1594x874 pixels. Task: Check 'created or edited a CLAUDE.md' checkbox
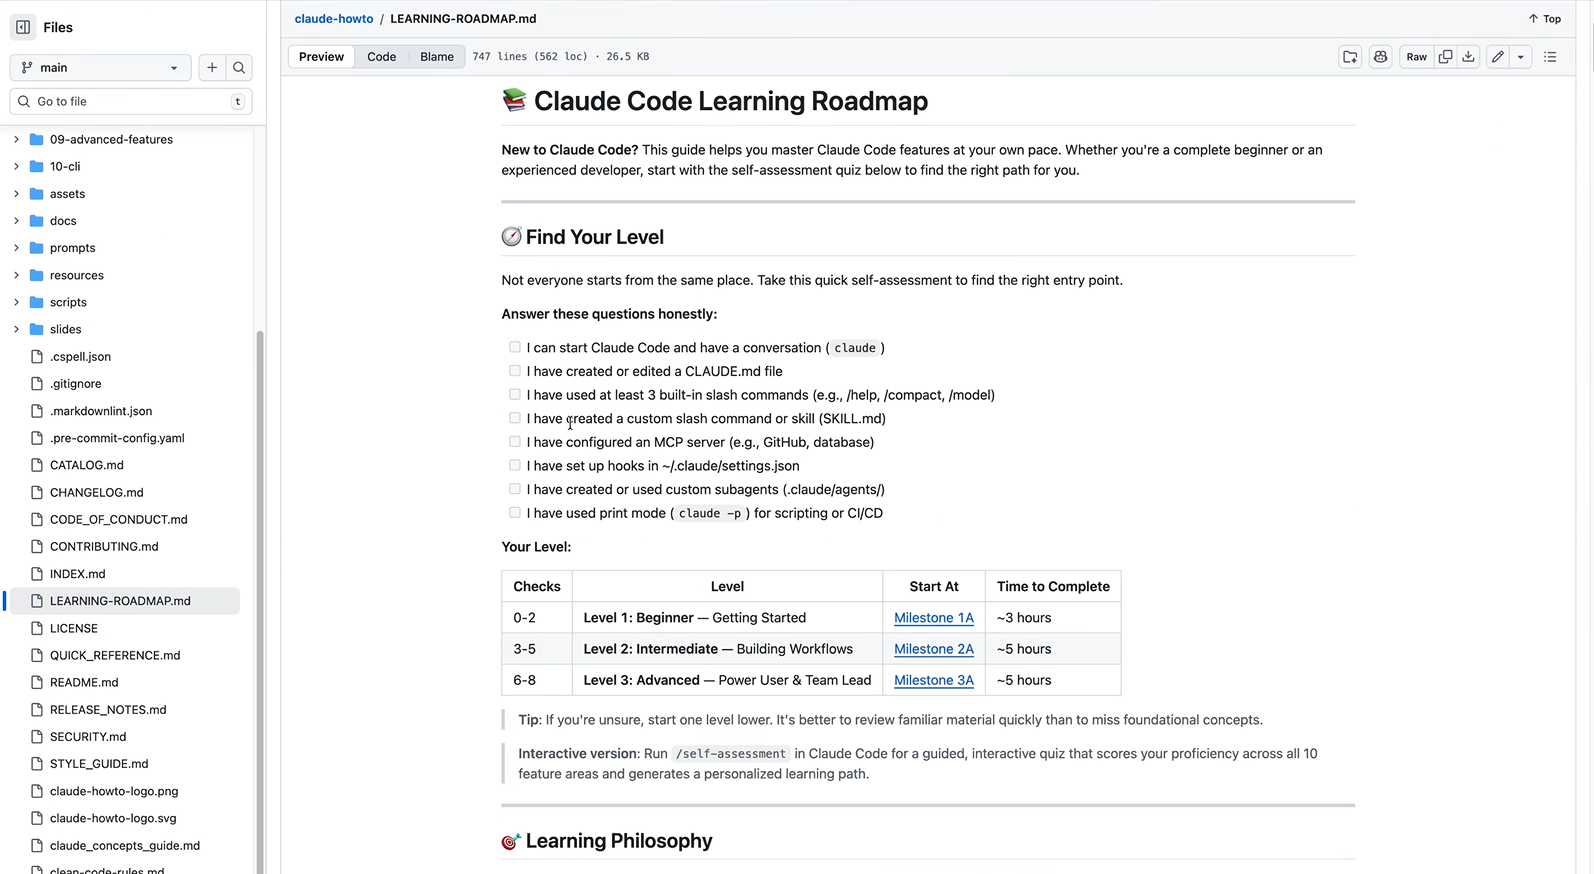pos(514,371)
